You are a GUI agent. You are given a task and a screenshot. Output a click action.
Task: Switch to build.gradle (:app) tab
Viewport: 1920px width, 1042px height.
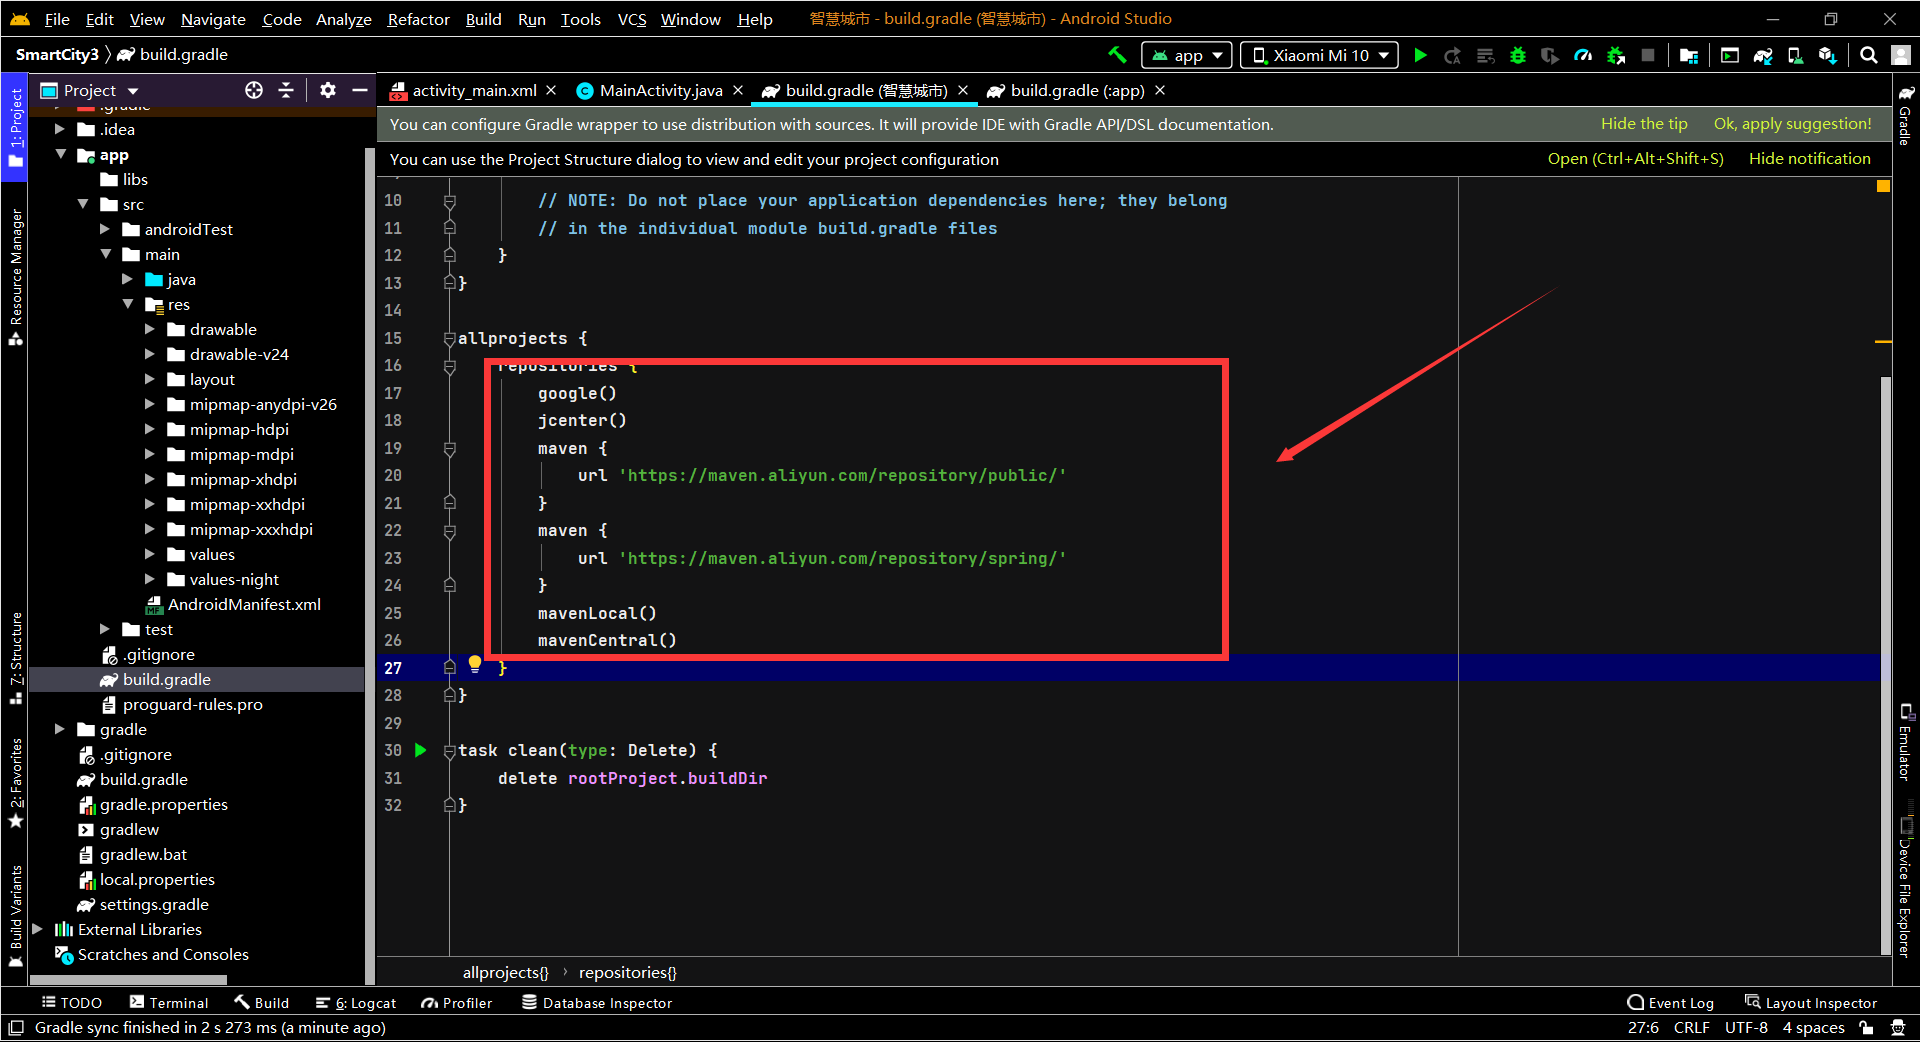[1076, 90]
